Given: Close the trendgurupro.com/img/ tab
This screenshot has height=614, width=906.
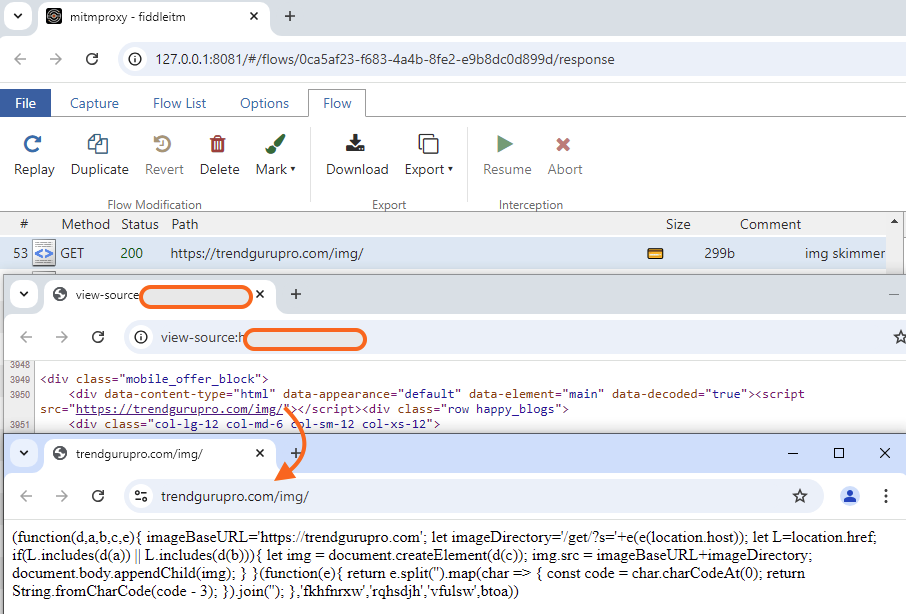Looking at the screenshot, I should click(260, 453).
